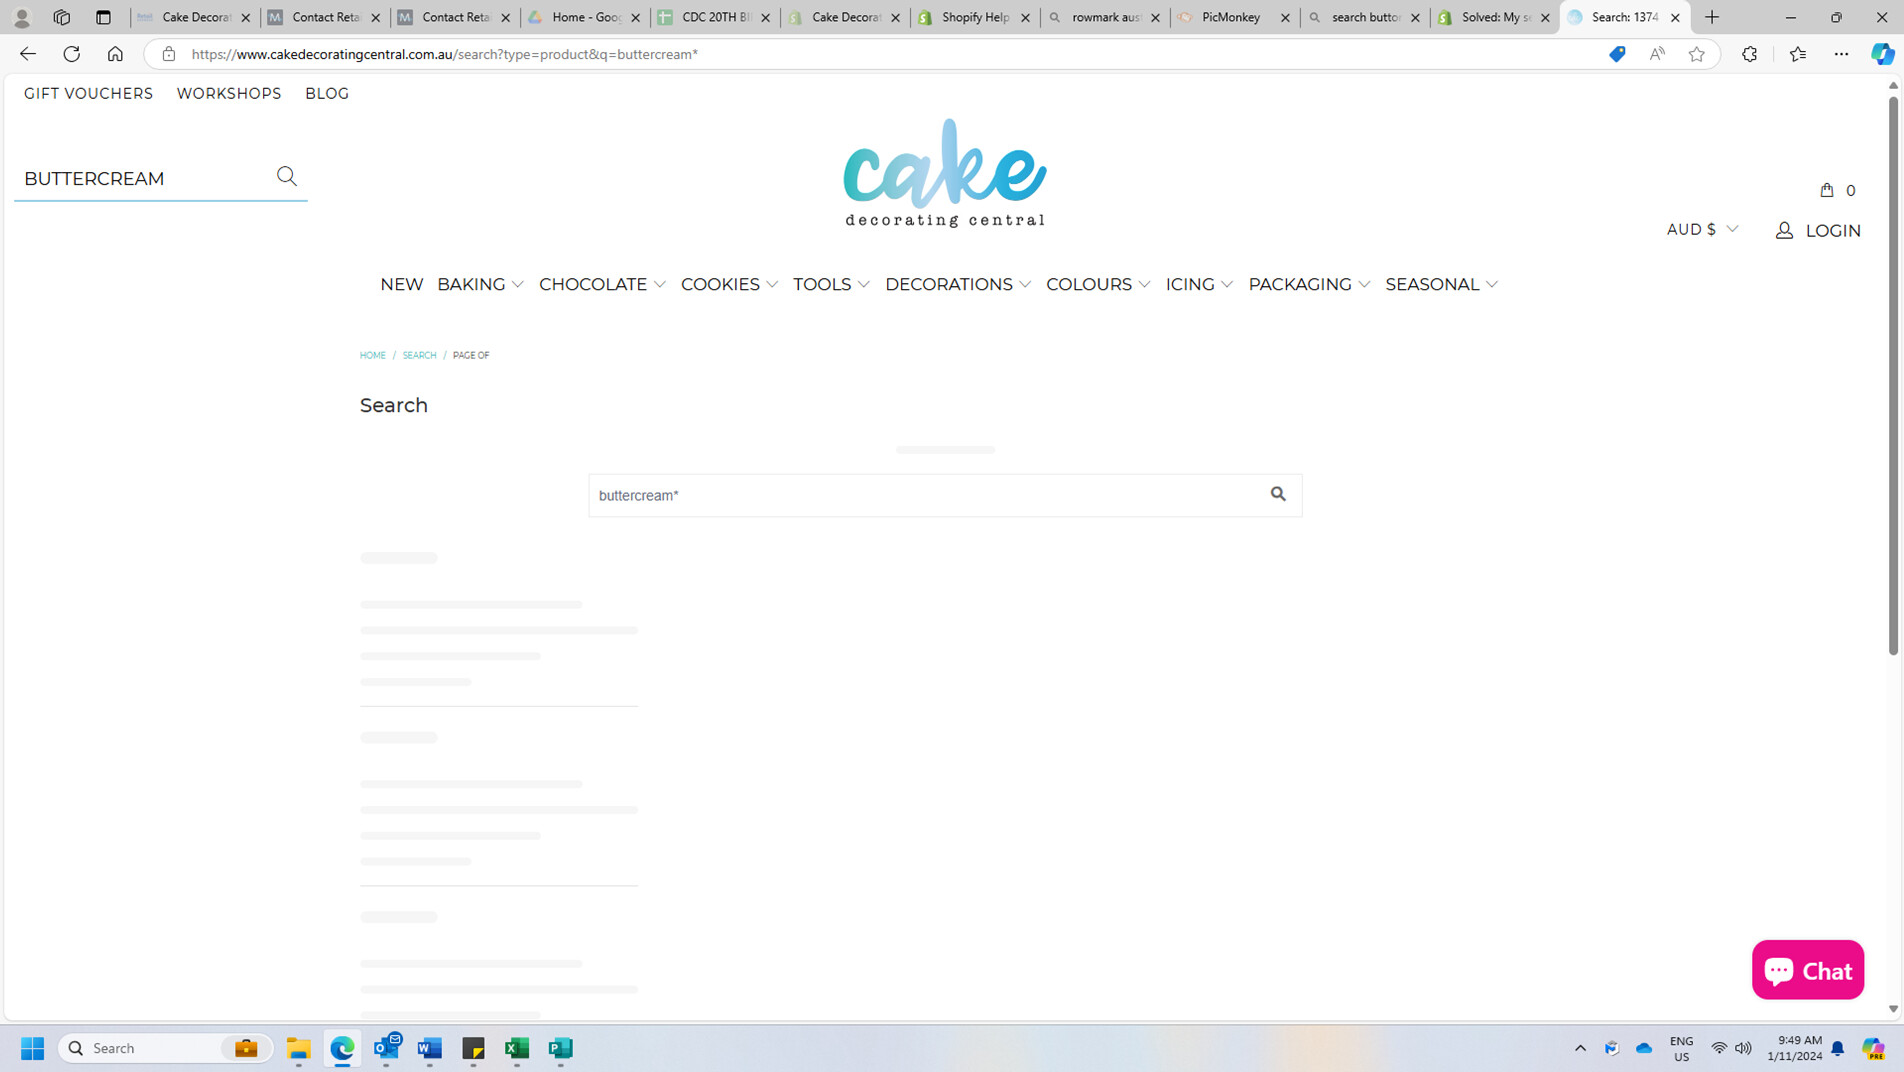Switch to the CDC 20TH tab
Image resolution: width=1904 pixels, height=1072 pixels.
(x=715, y=17)
